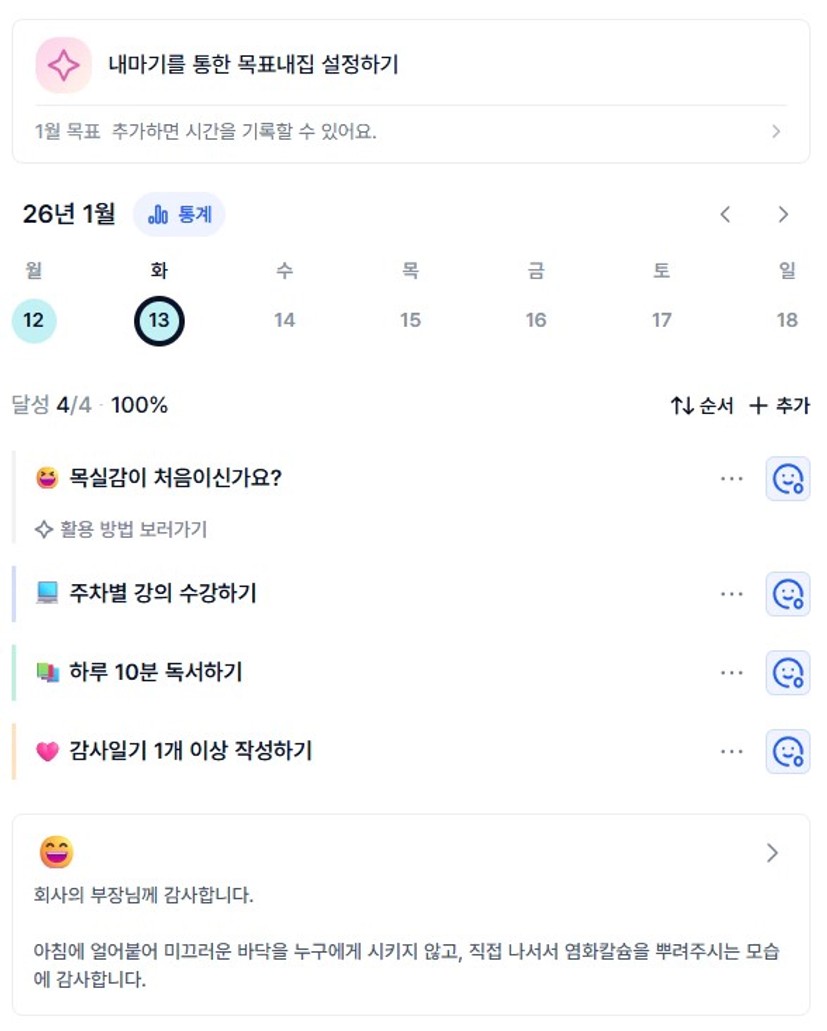Screen dimensions: 827x1031
Task: Select Tuesday the 13th in calendar
Action: 159,321
